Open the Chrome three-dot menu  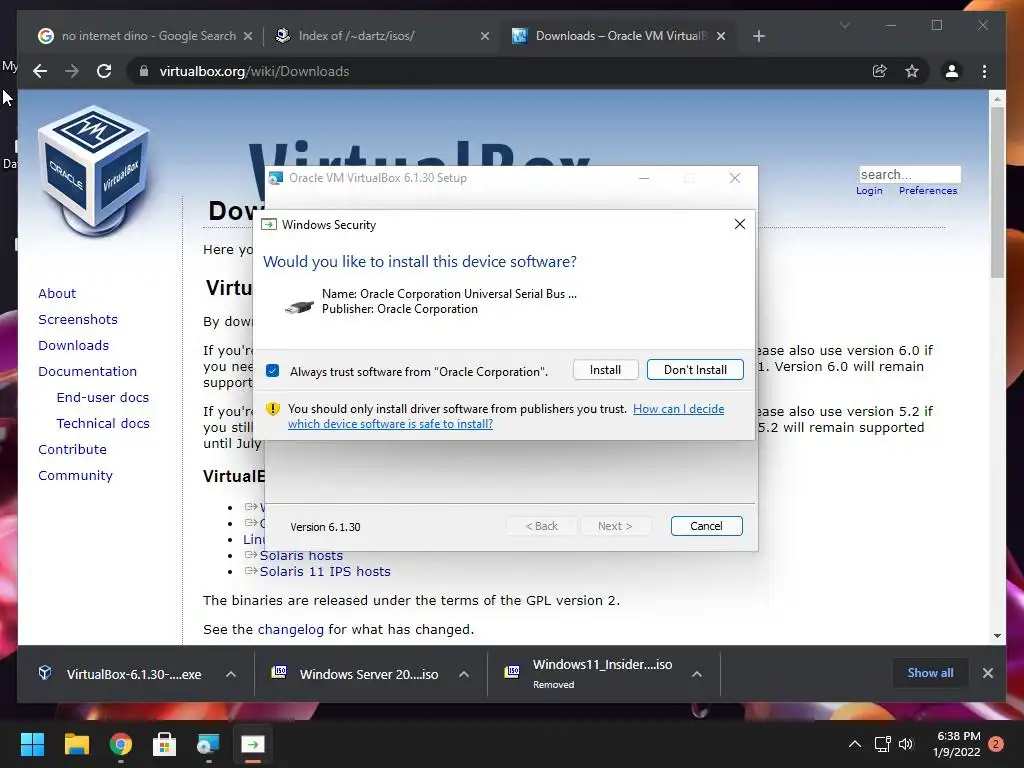(x=984, y=71)
